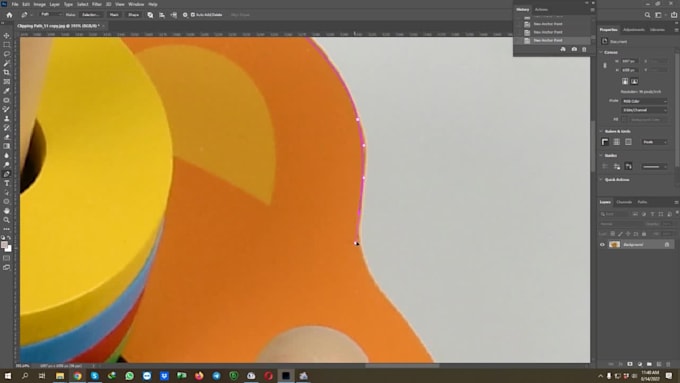Click the Mask button in options bar
The image size is (680, 383).
pyautogui.click(x=114, y=15)
